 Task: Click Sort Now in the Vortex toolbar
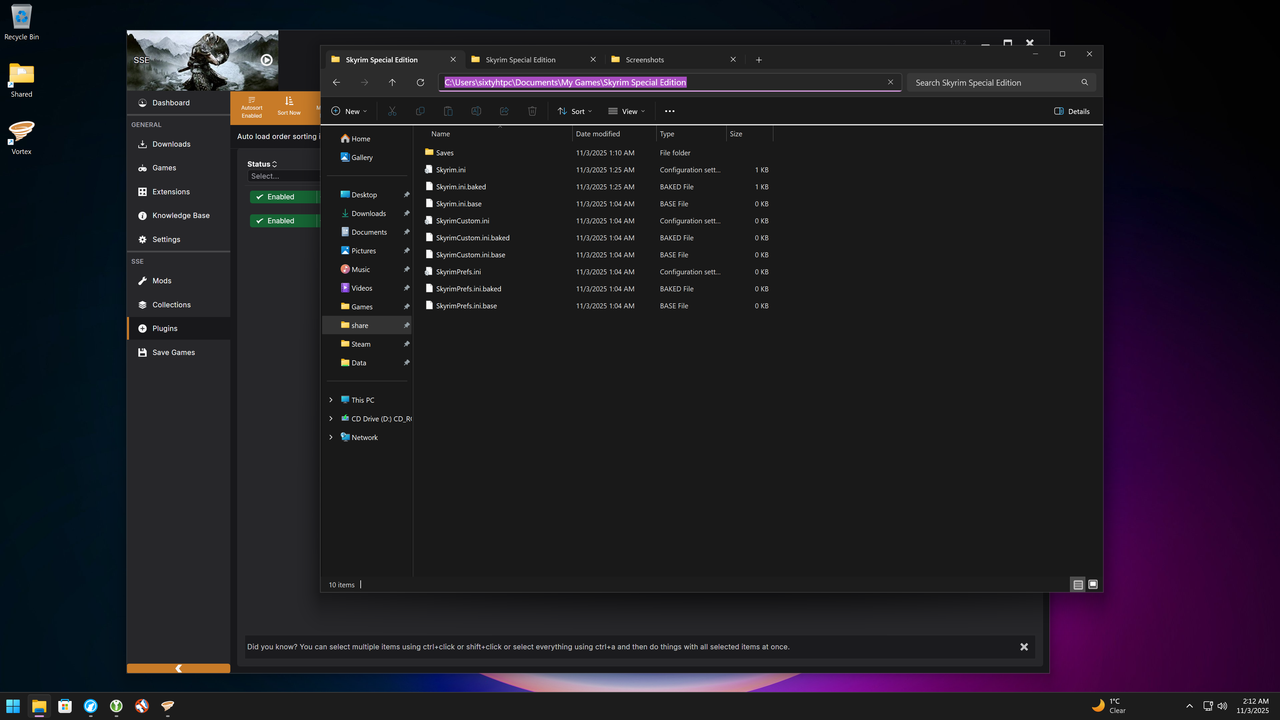click(289, 107)
